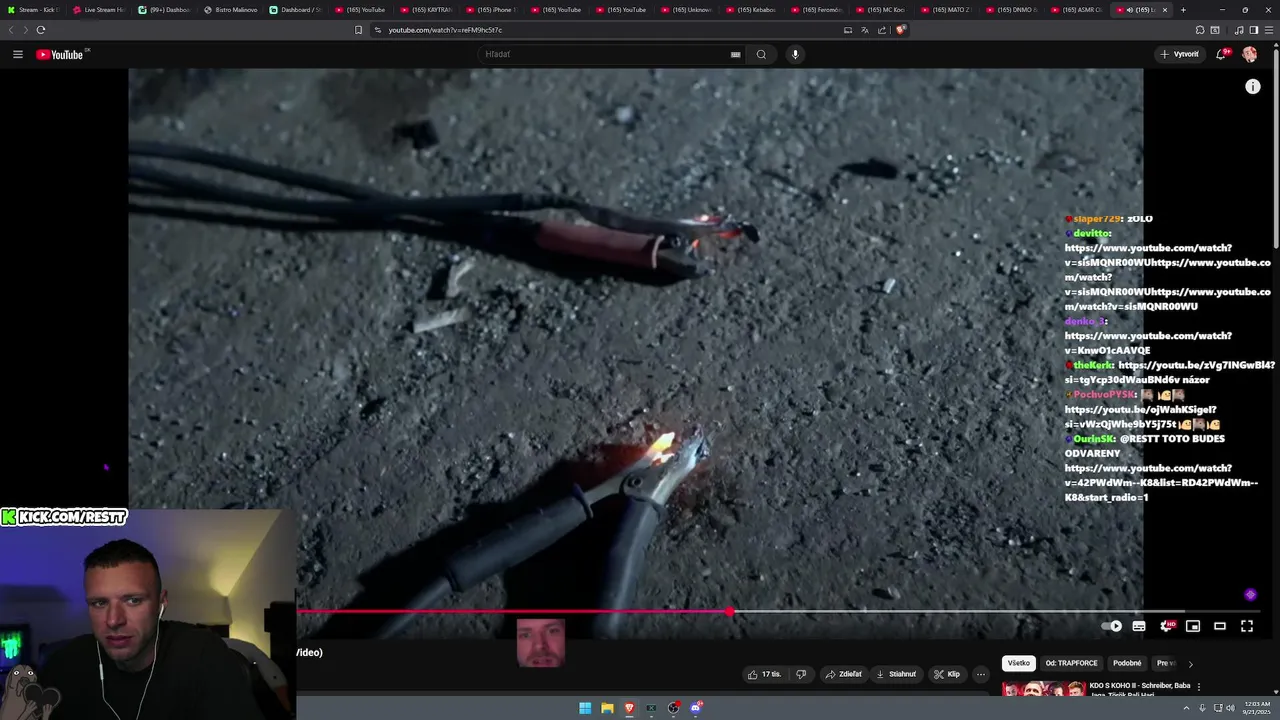1280x720 pixels.
Task: Open YouTube notifications bell
Action: (1221, 54)
